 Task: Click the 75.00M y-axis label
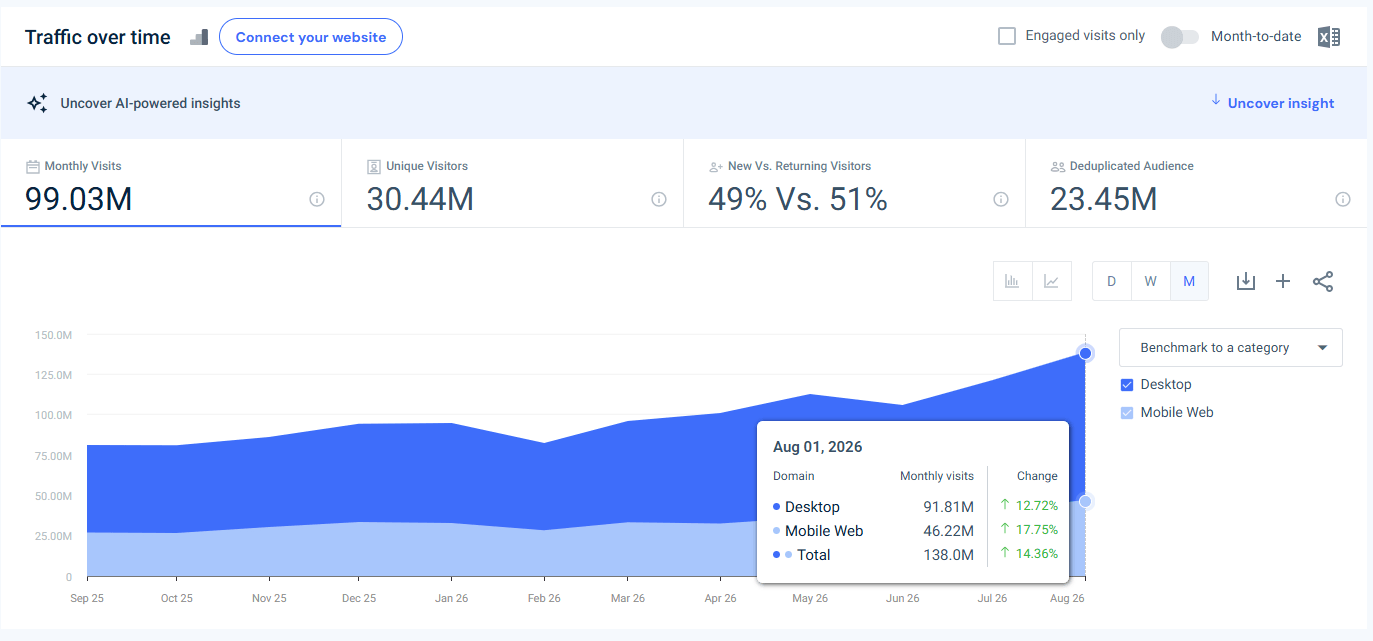tap(53, 456)
